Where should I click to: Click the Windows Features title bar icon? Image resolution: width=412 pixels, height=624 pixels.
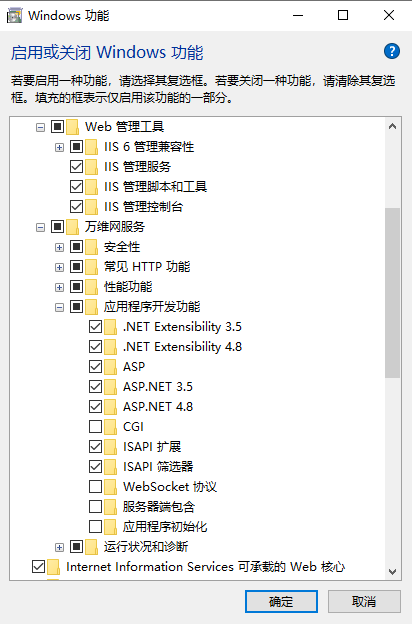point(15,16)
